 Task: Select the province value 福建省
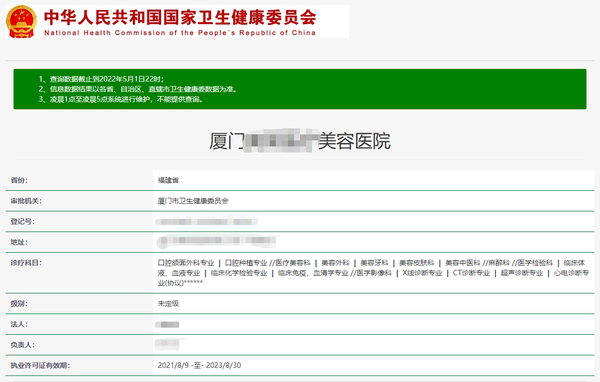coord(168,180)
